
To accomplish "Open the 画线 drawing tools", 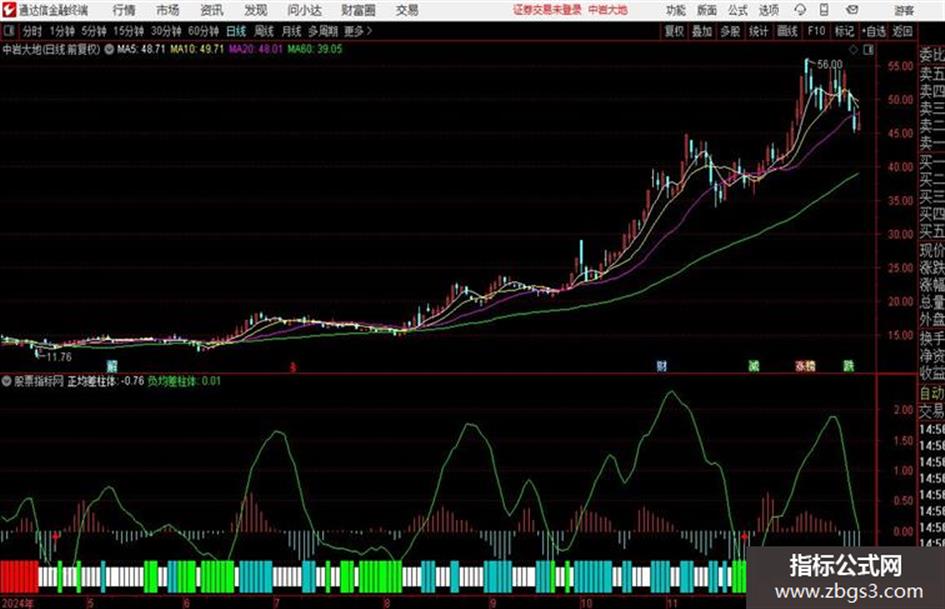I will (x=787, y=31).
